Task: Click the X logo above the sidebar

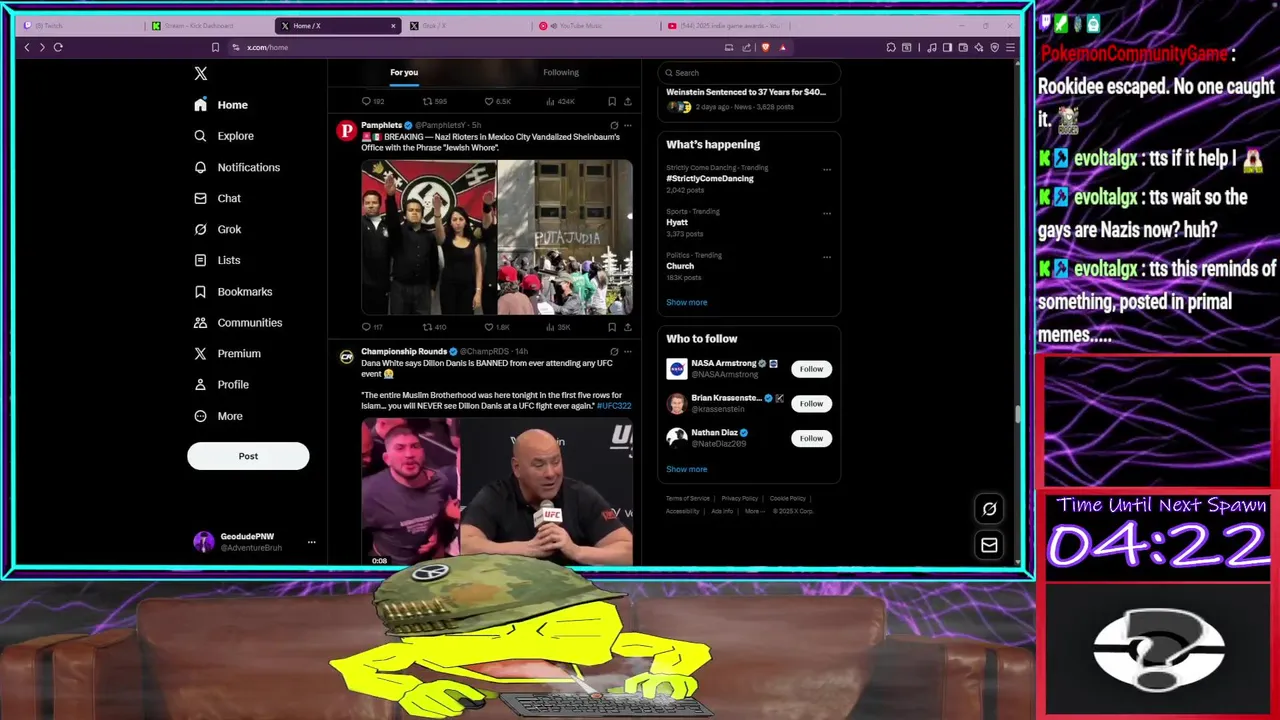Action: [x=201, y=73]
